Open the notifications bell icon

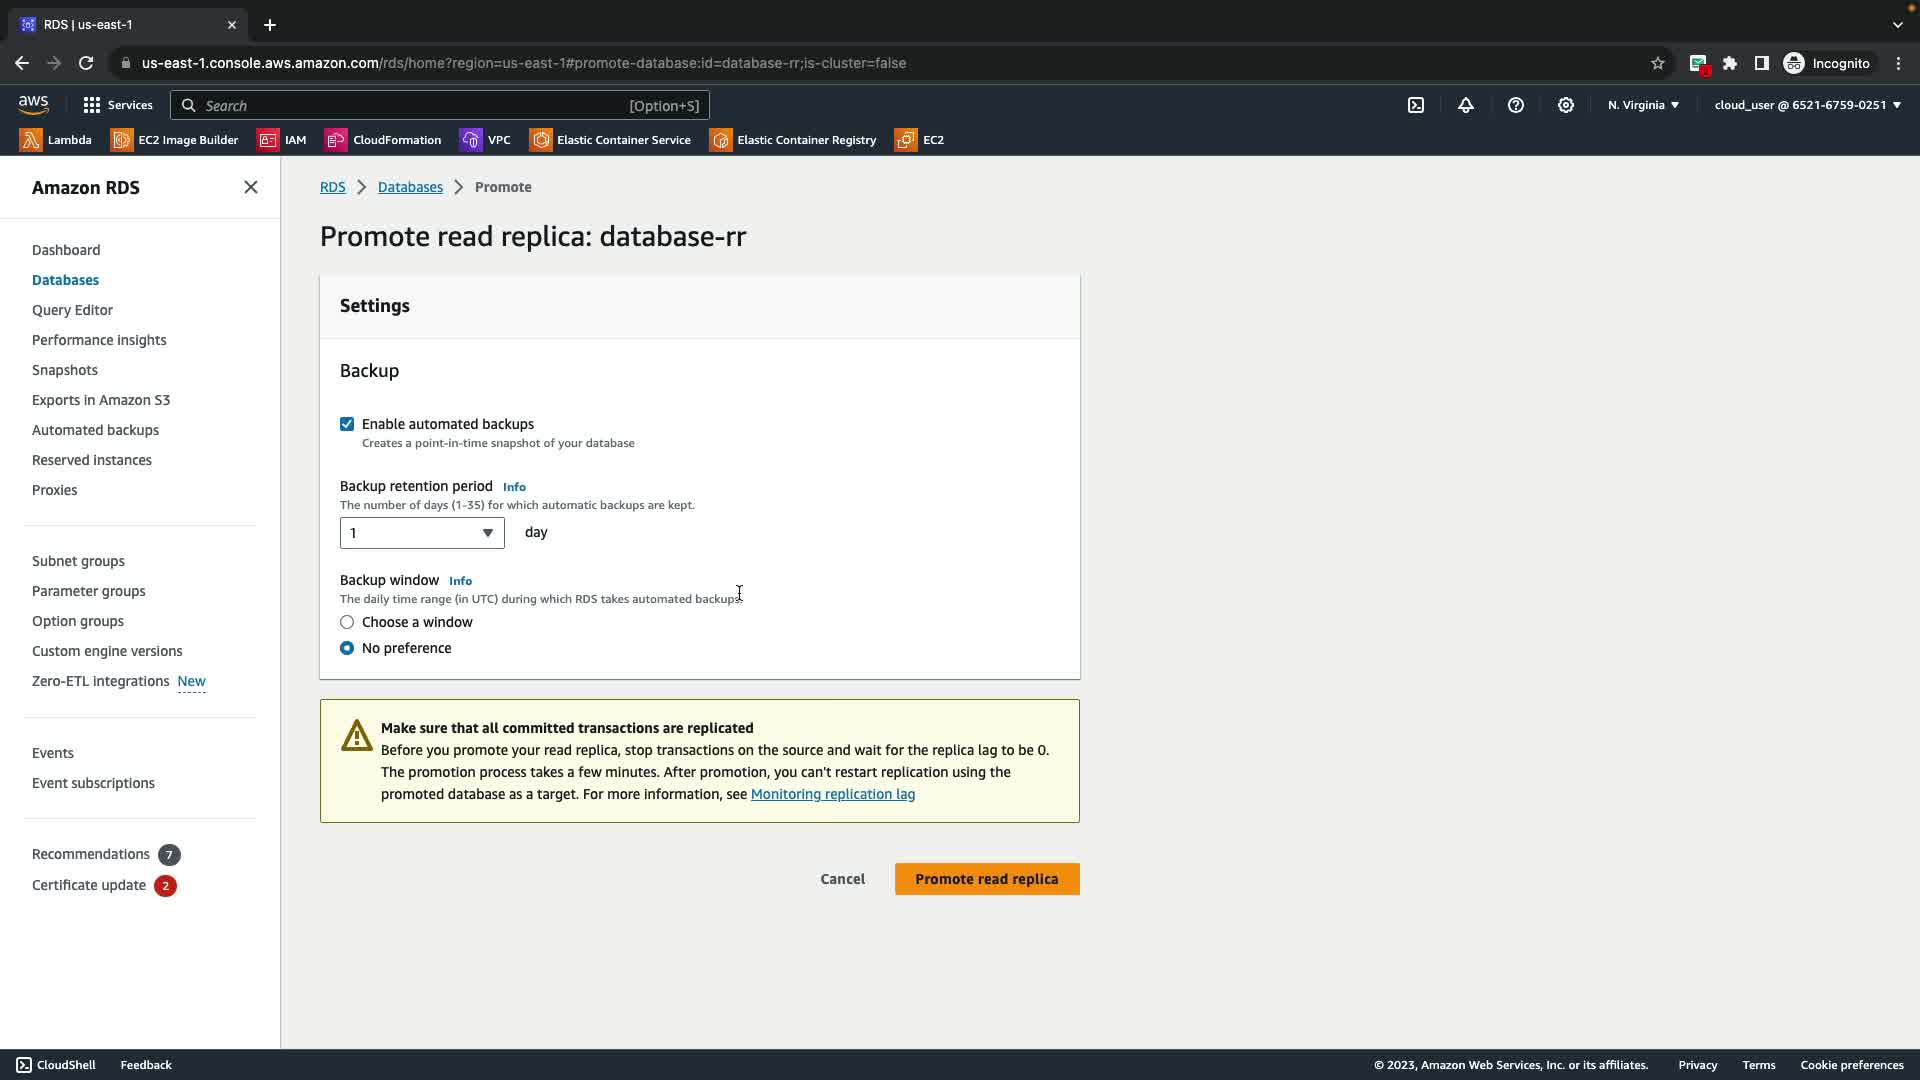(x=1466, y=105)
